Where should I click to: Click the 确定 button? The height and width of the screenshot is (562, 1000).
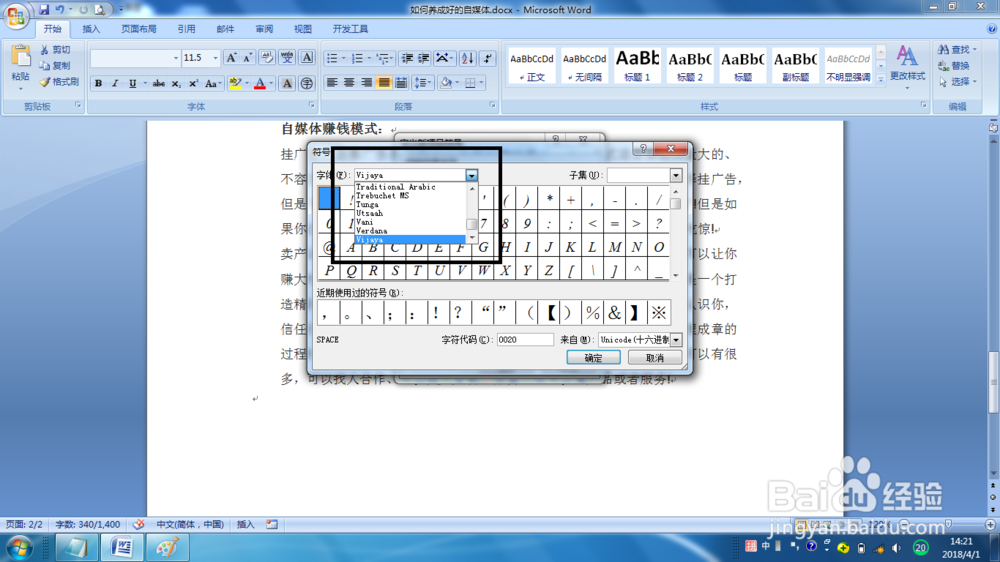coord(593,358)
